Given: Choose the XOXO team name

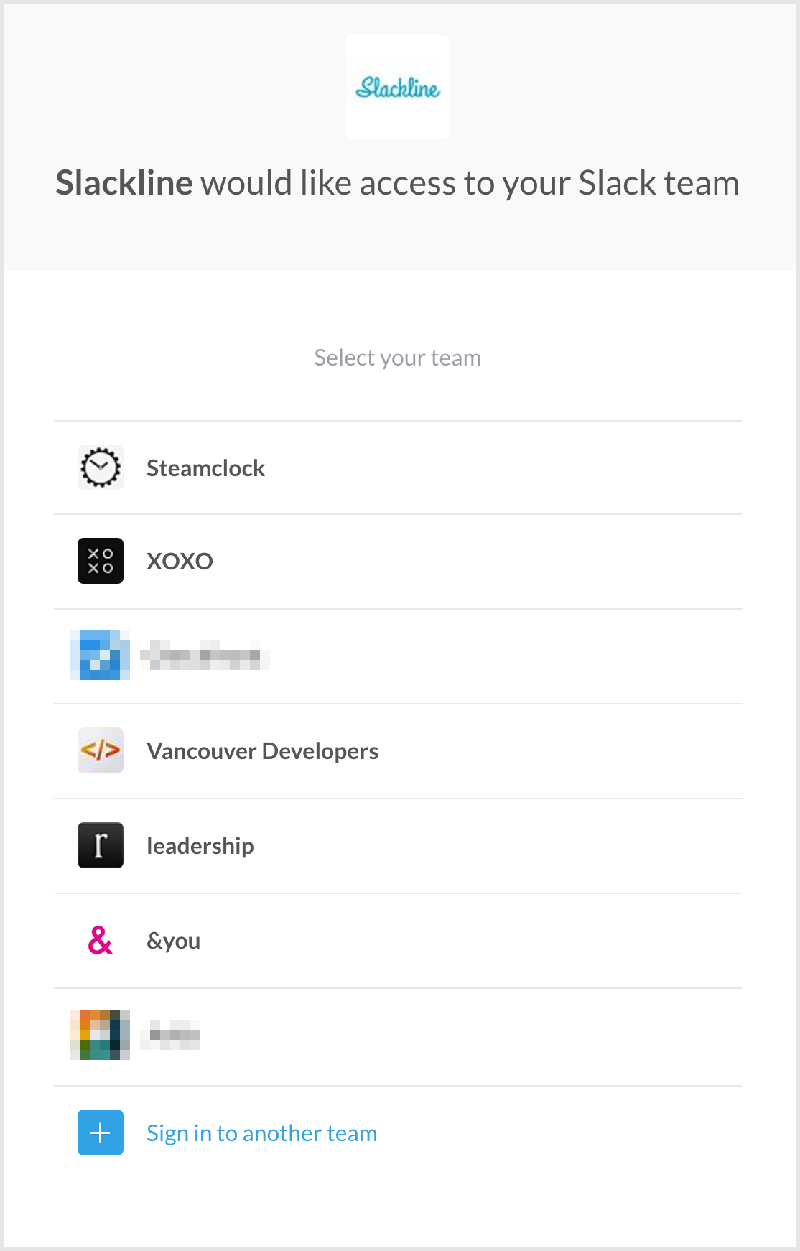Looking at the screenshot, I should pyautogui.click(x=180, y=561).
